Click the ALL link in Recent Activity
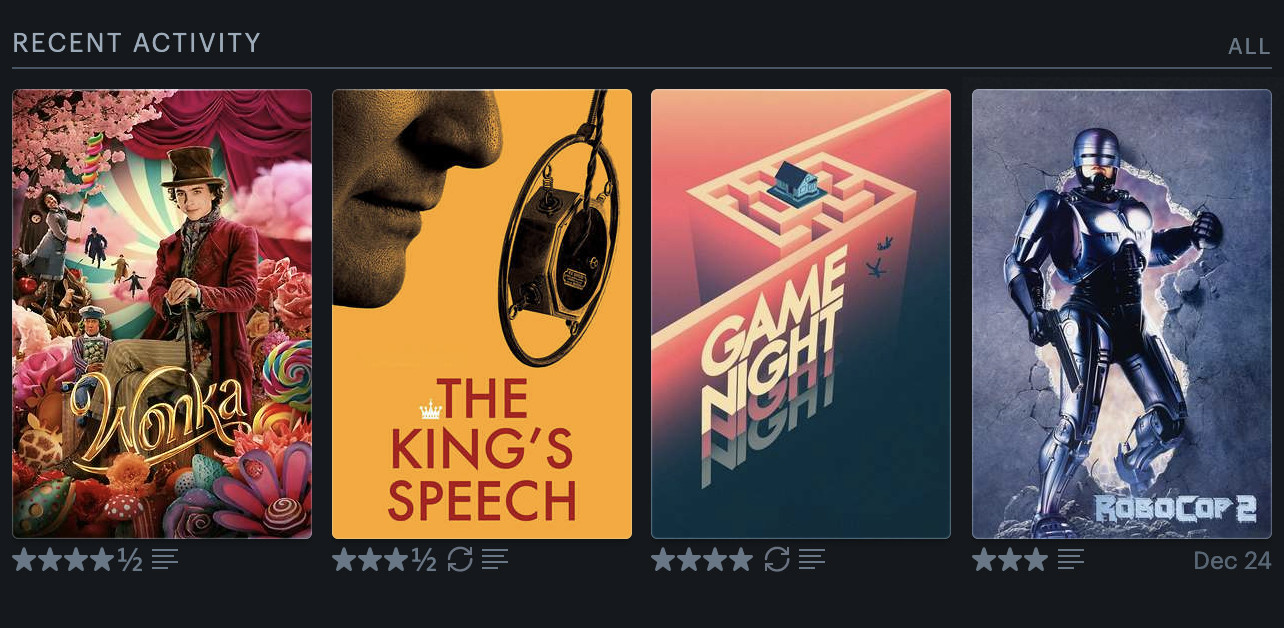This screenshot has width=1284, height=628. pyautogui.click(x=1250, y=47)
